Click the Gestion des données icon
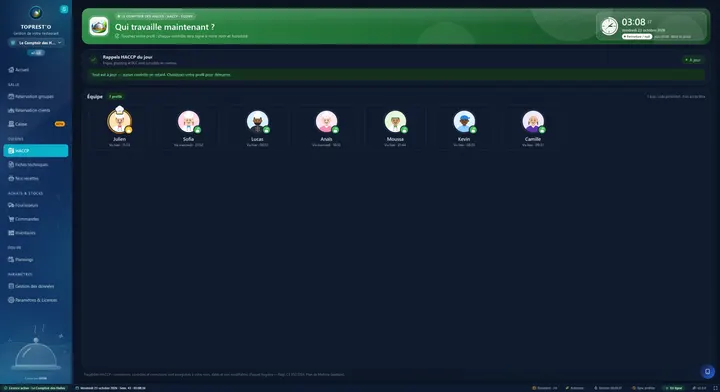720x392 pixels. 11,286
